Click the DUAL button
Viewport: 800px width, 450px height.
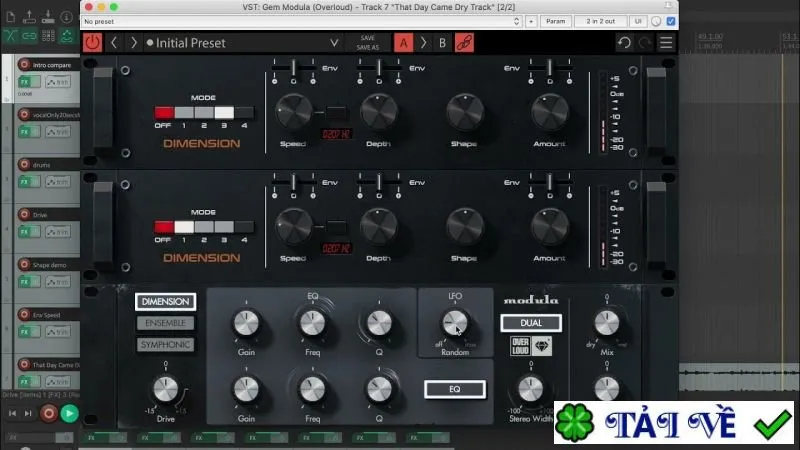tap(531, 323)
